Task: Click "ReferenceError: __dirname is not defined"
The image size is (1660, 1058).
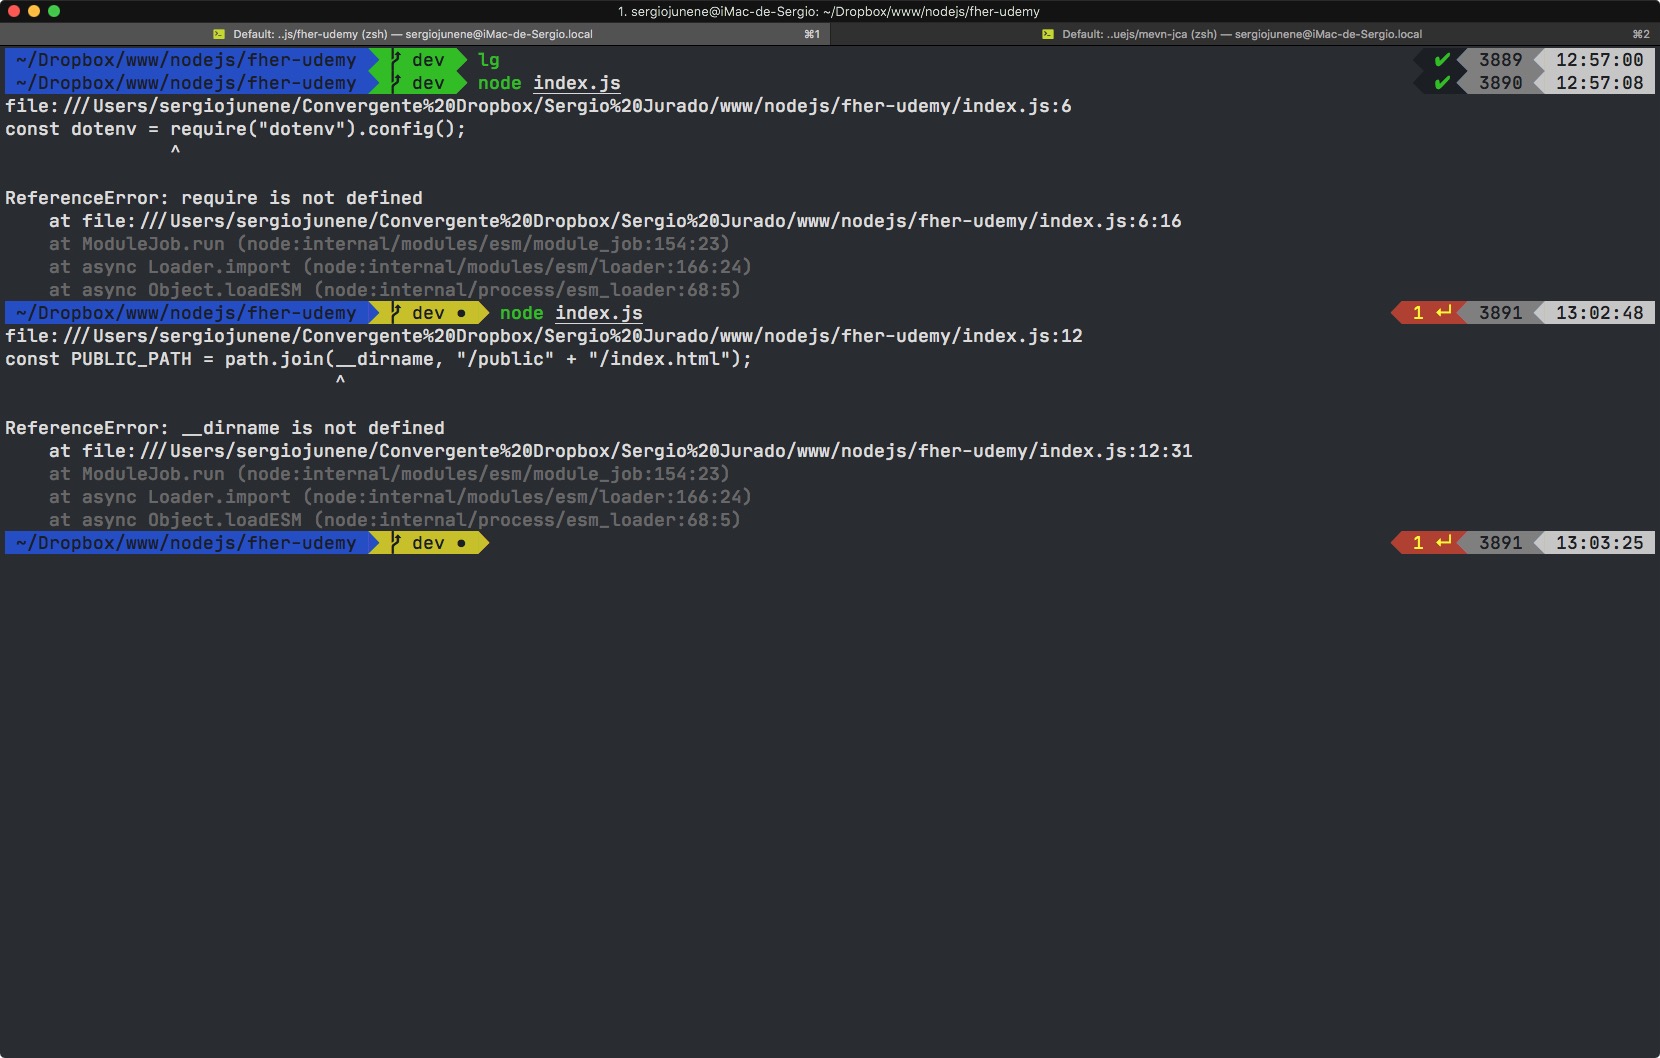Action: 225,428
